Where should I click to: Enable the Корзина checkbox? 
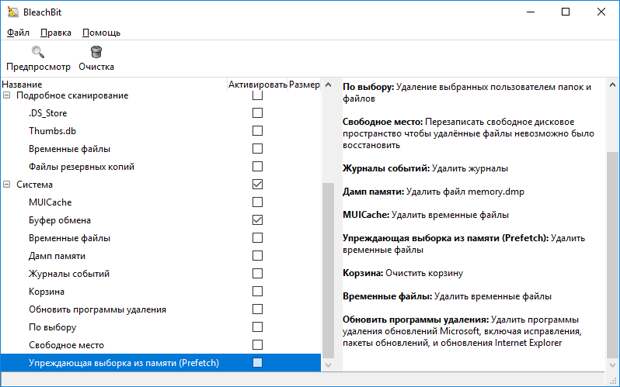pos(257,291)
